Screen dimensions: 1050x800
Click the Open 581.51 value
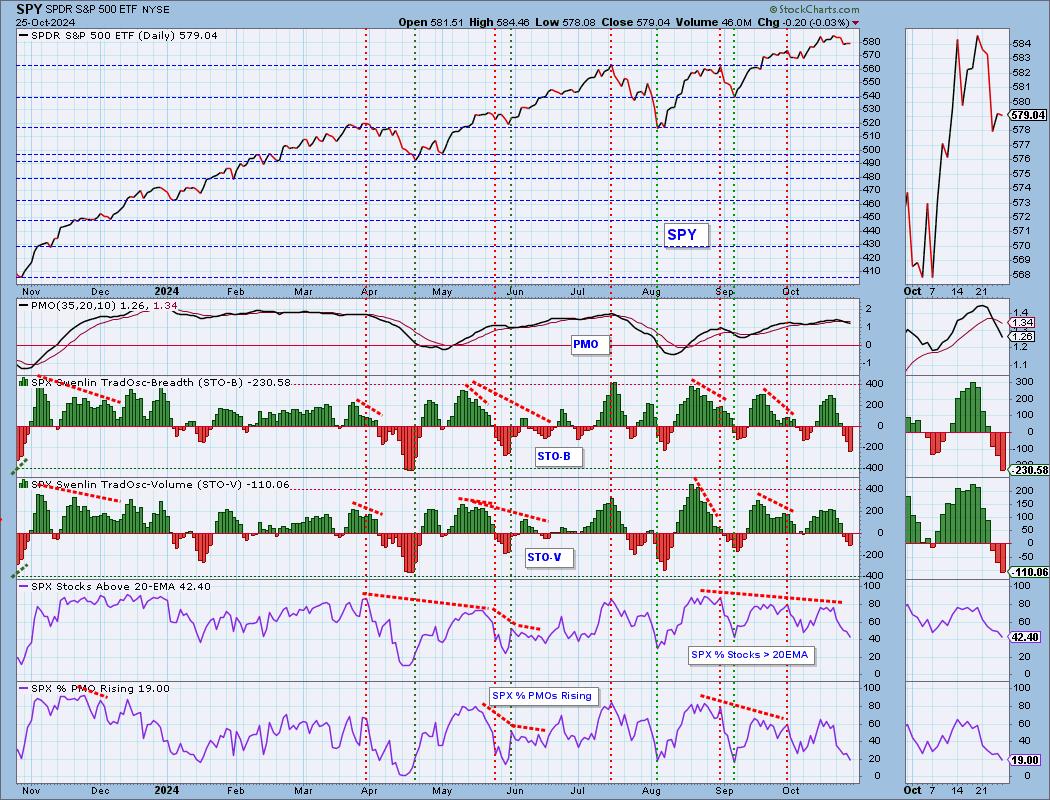click(431, 22)
